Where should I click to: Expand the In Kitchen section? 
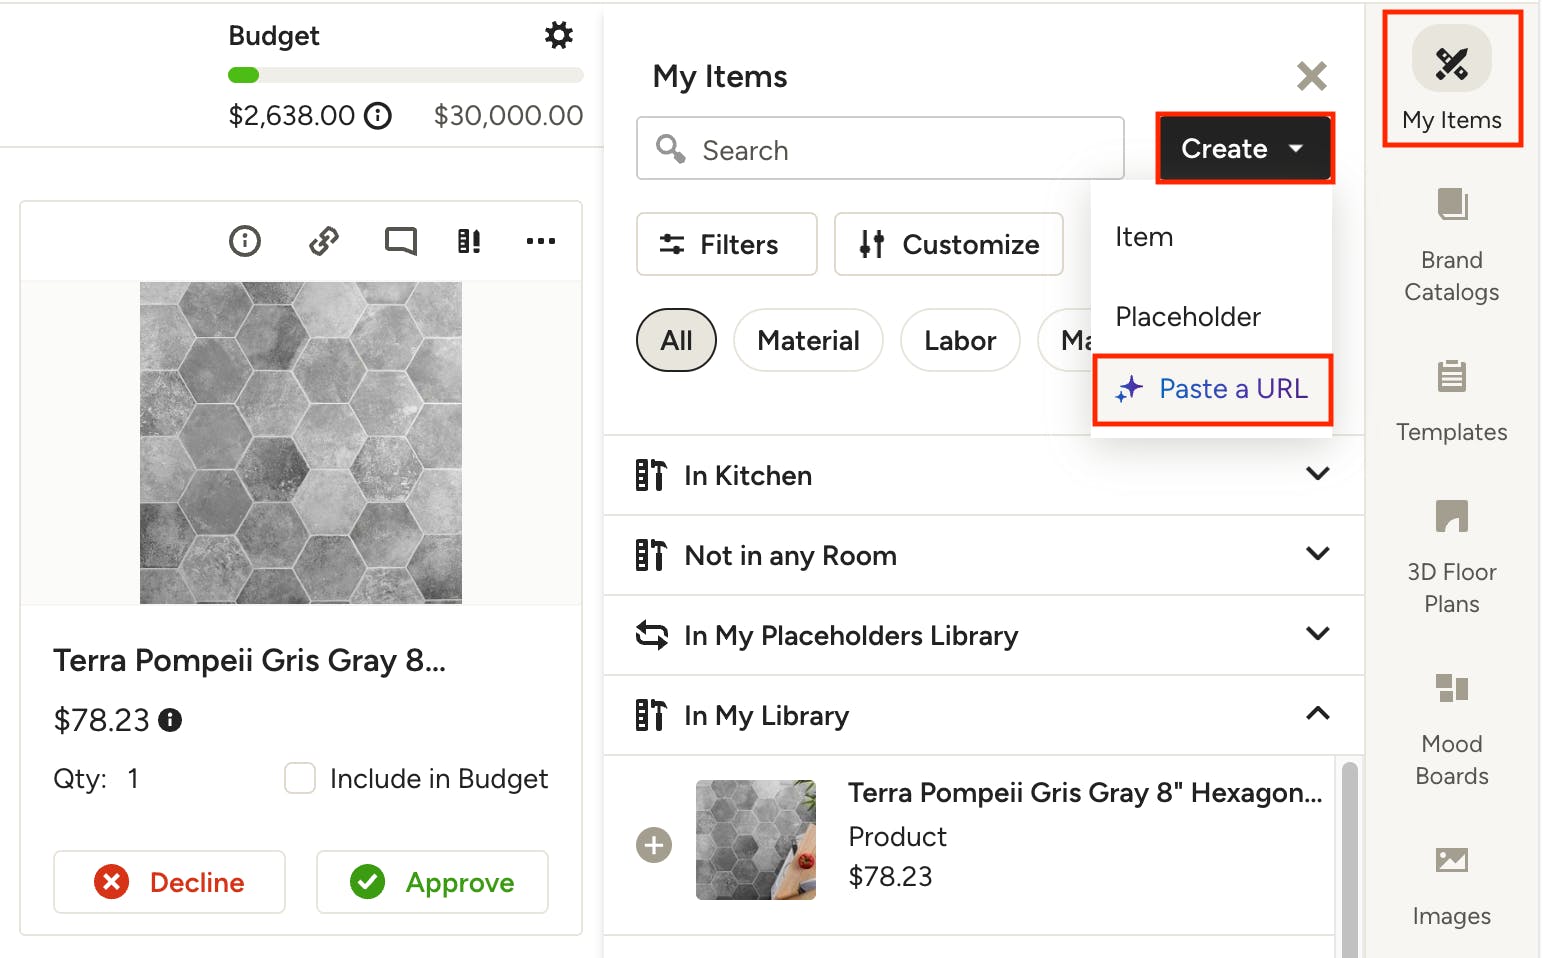[x=1317, y=474]
